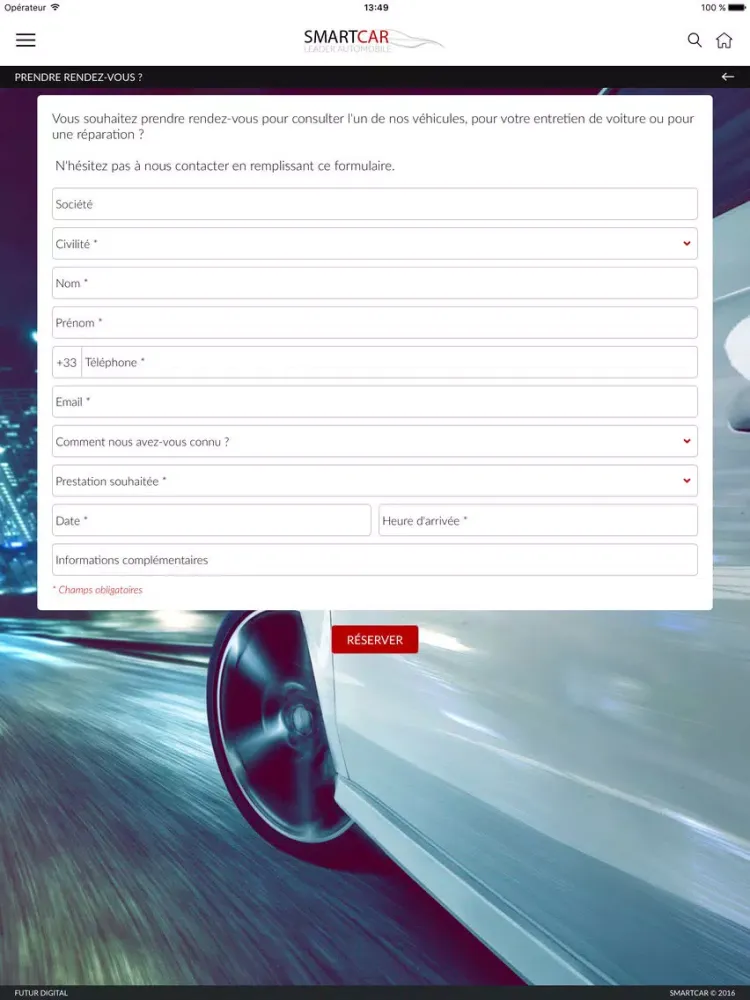Click 'N'hésitez pas à nous contacter' text
Viewport: 750px width, 1000px height.
[x=224, y=166]
